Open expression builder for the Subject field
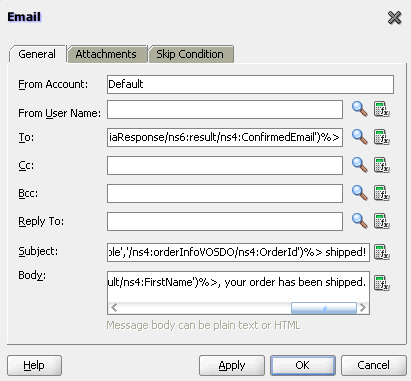The width and height of the screenshot is (411, 381). click(x=382, y=252)
